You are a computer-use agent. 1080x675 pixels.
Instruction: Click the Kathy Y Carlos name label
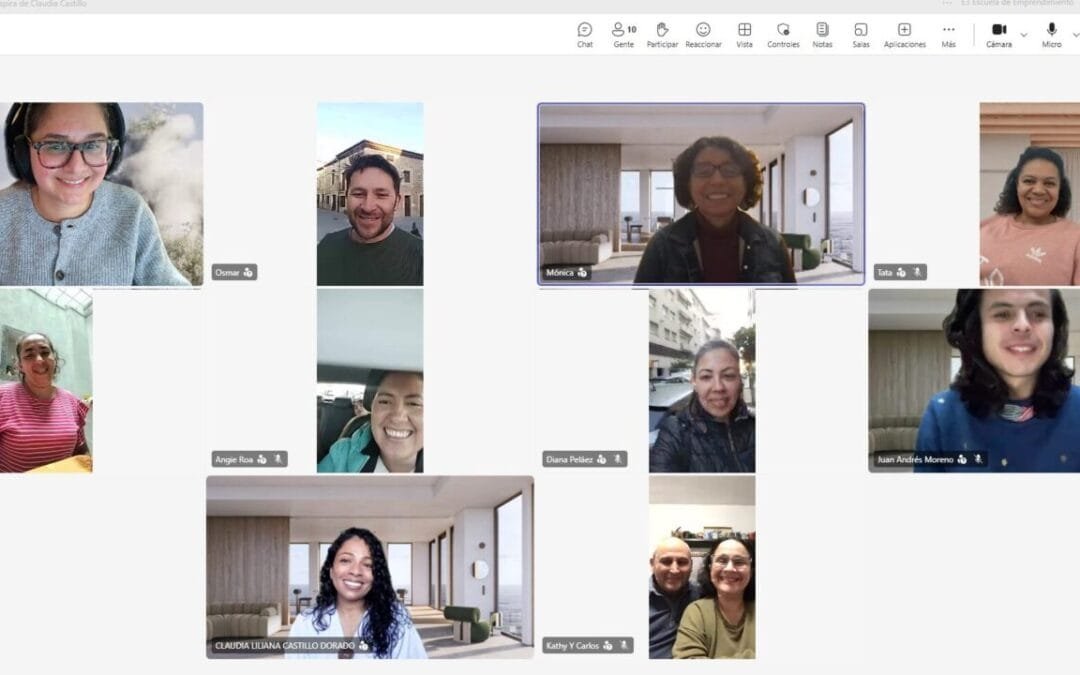572,646
